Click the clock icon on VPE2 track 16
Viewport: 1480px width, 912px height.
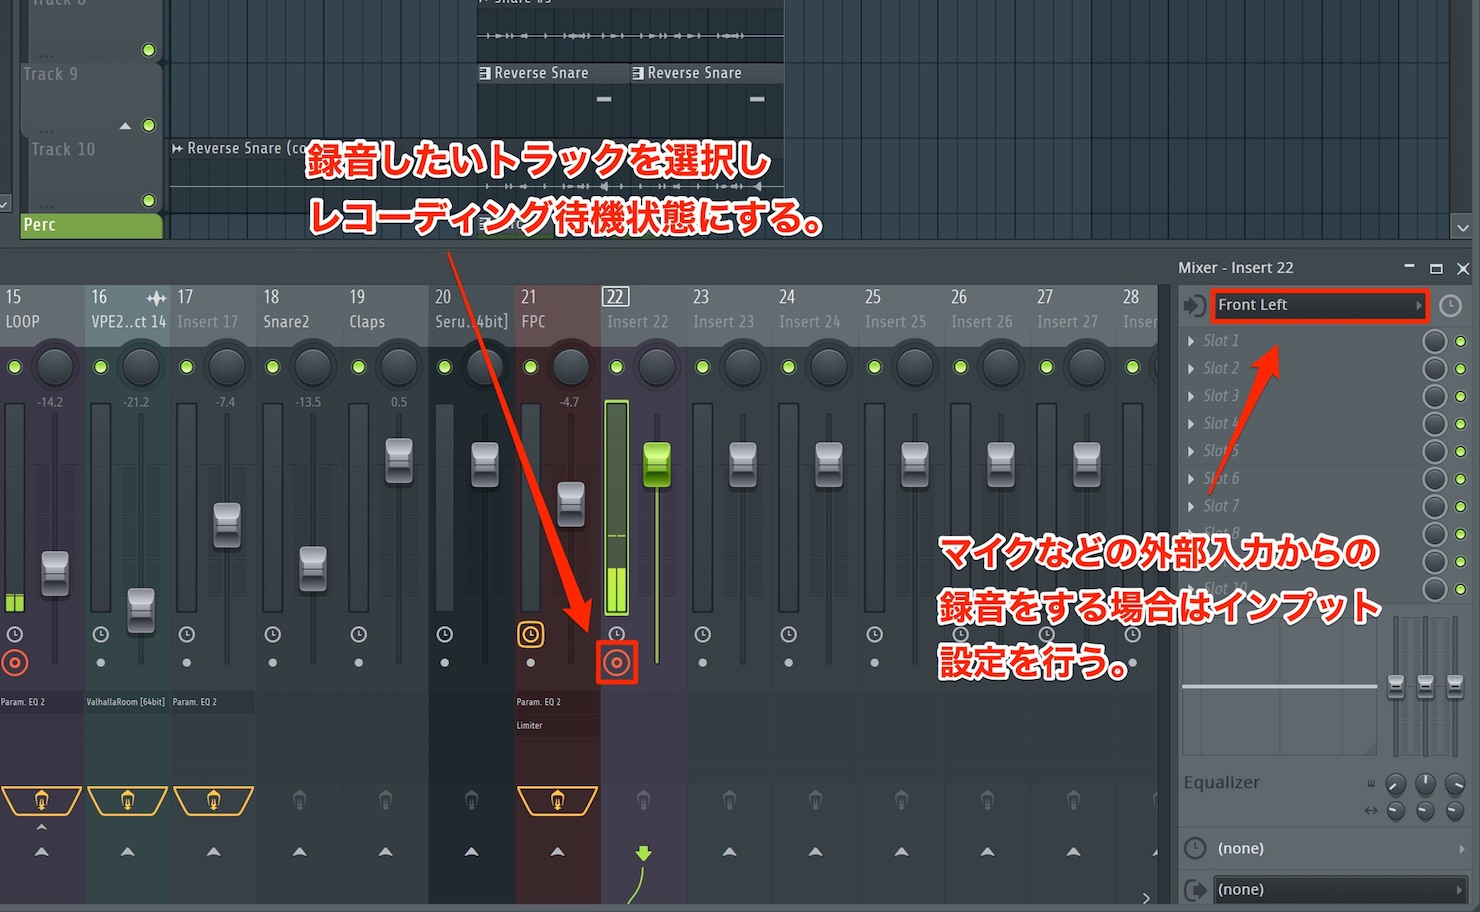point(101,634)
